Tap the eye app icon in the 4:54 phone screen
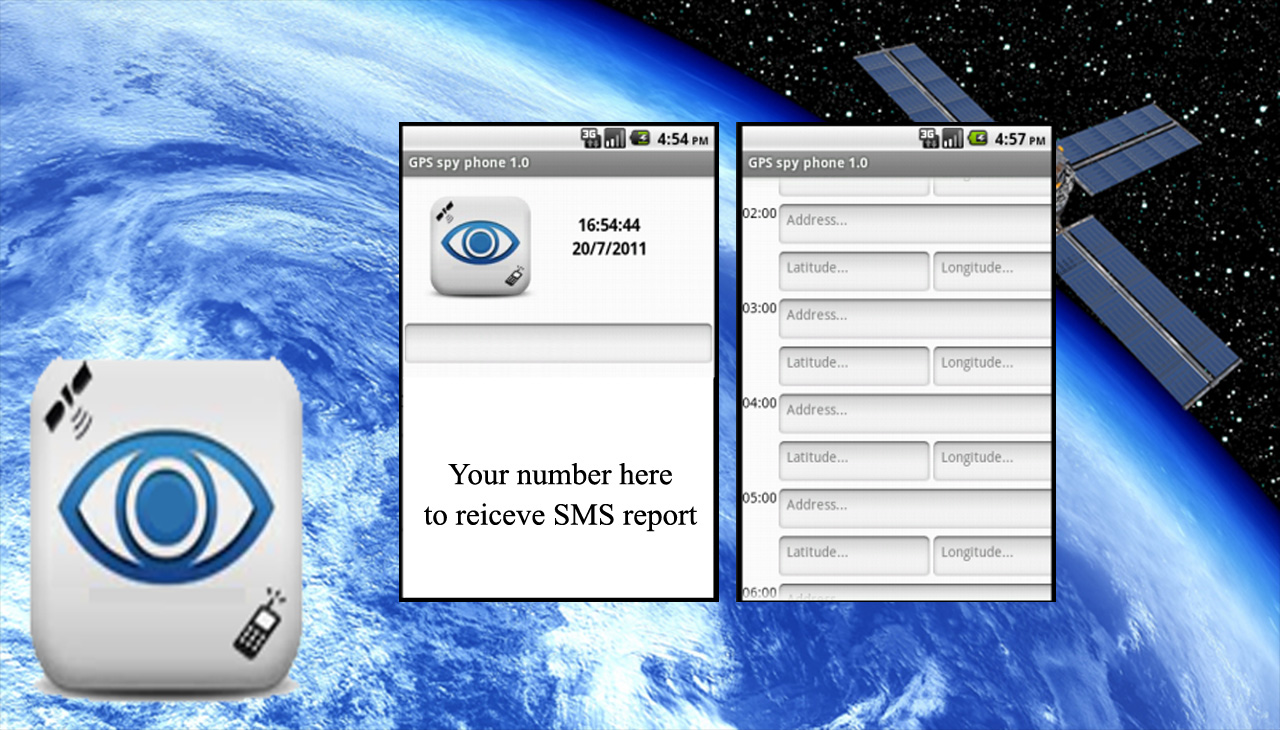The height and width of the screenshot is (730, 1280). click(481, 246)
